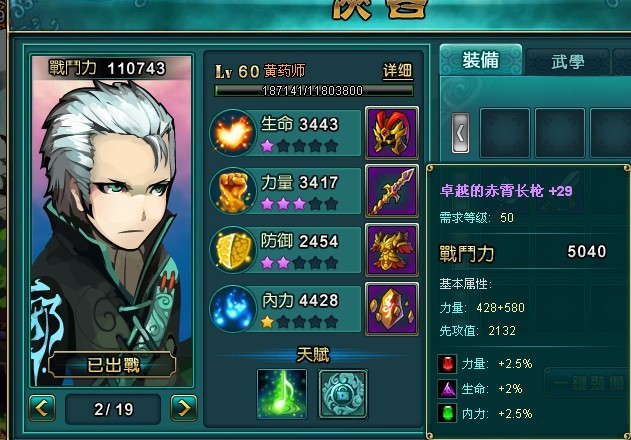Select the crimson spear weapon slot

tap(392, 192)
